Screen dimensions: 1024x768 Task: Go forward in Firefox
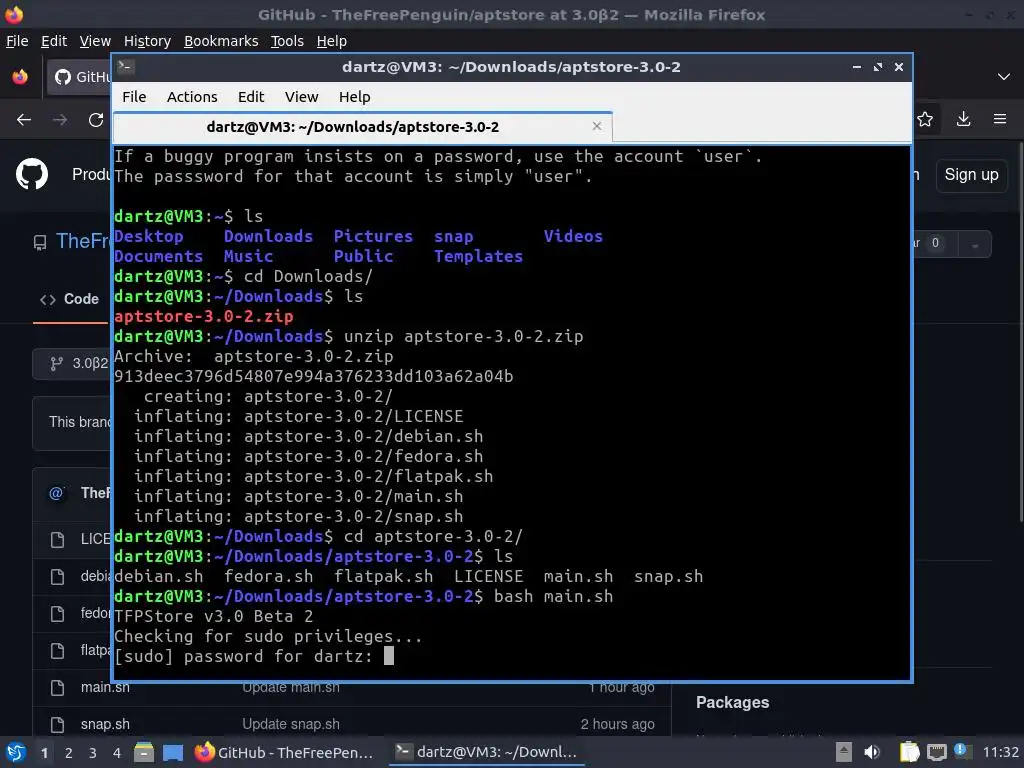(x=59, y=120)
